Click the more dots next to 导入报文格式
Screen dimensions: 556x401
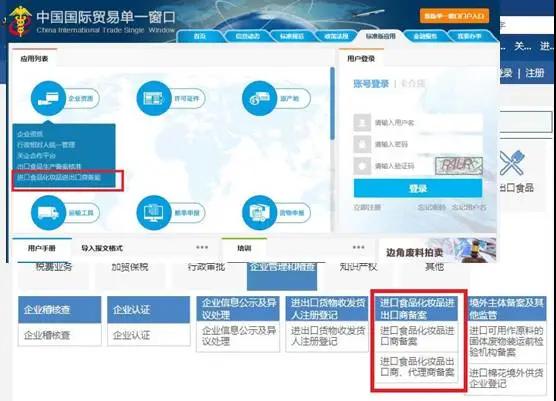pyautogui.click(x=202, y=247)
